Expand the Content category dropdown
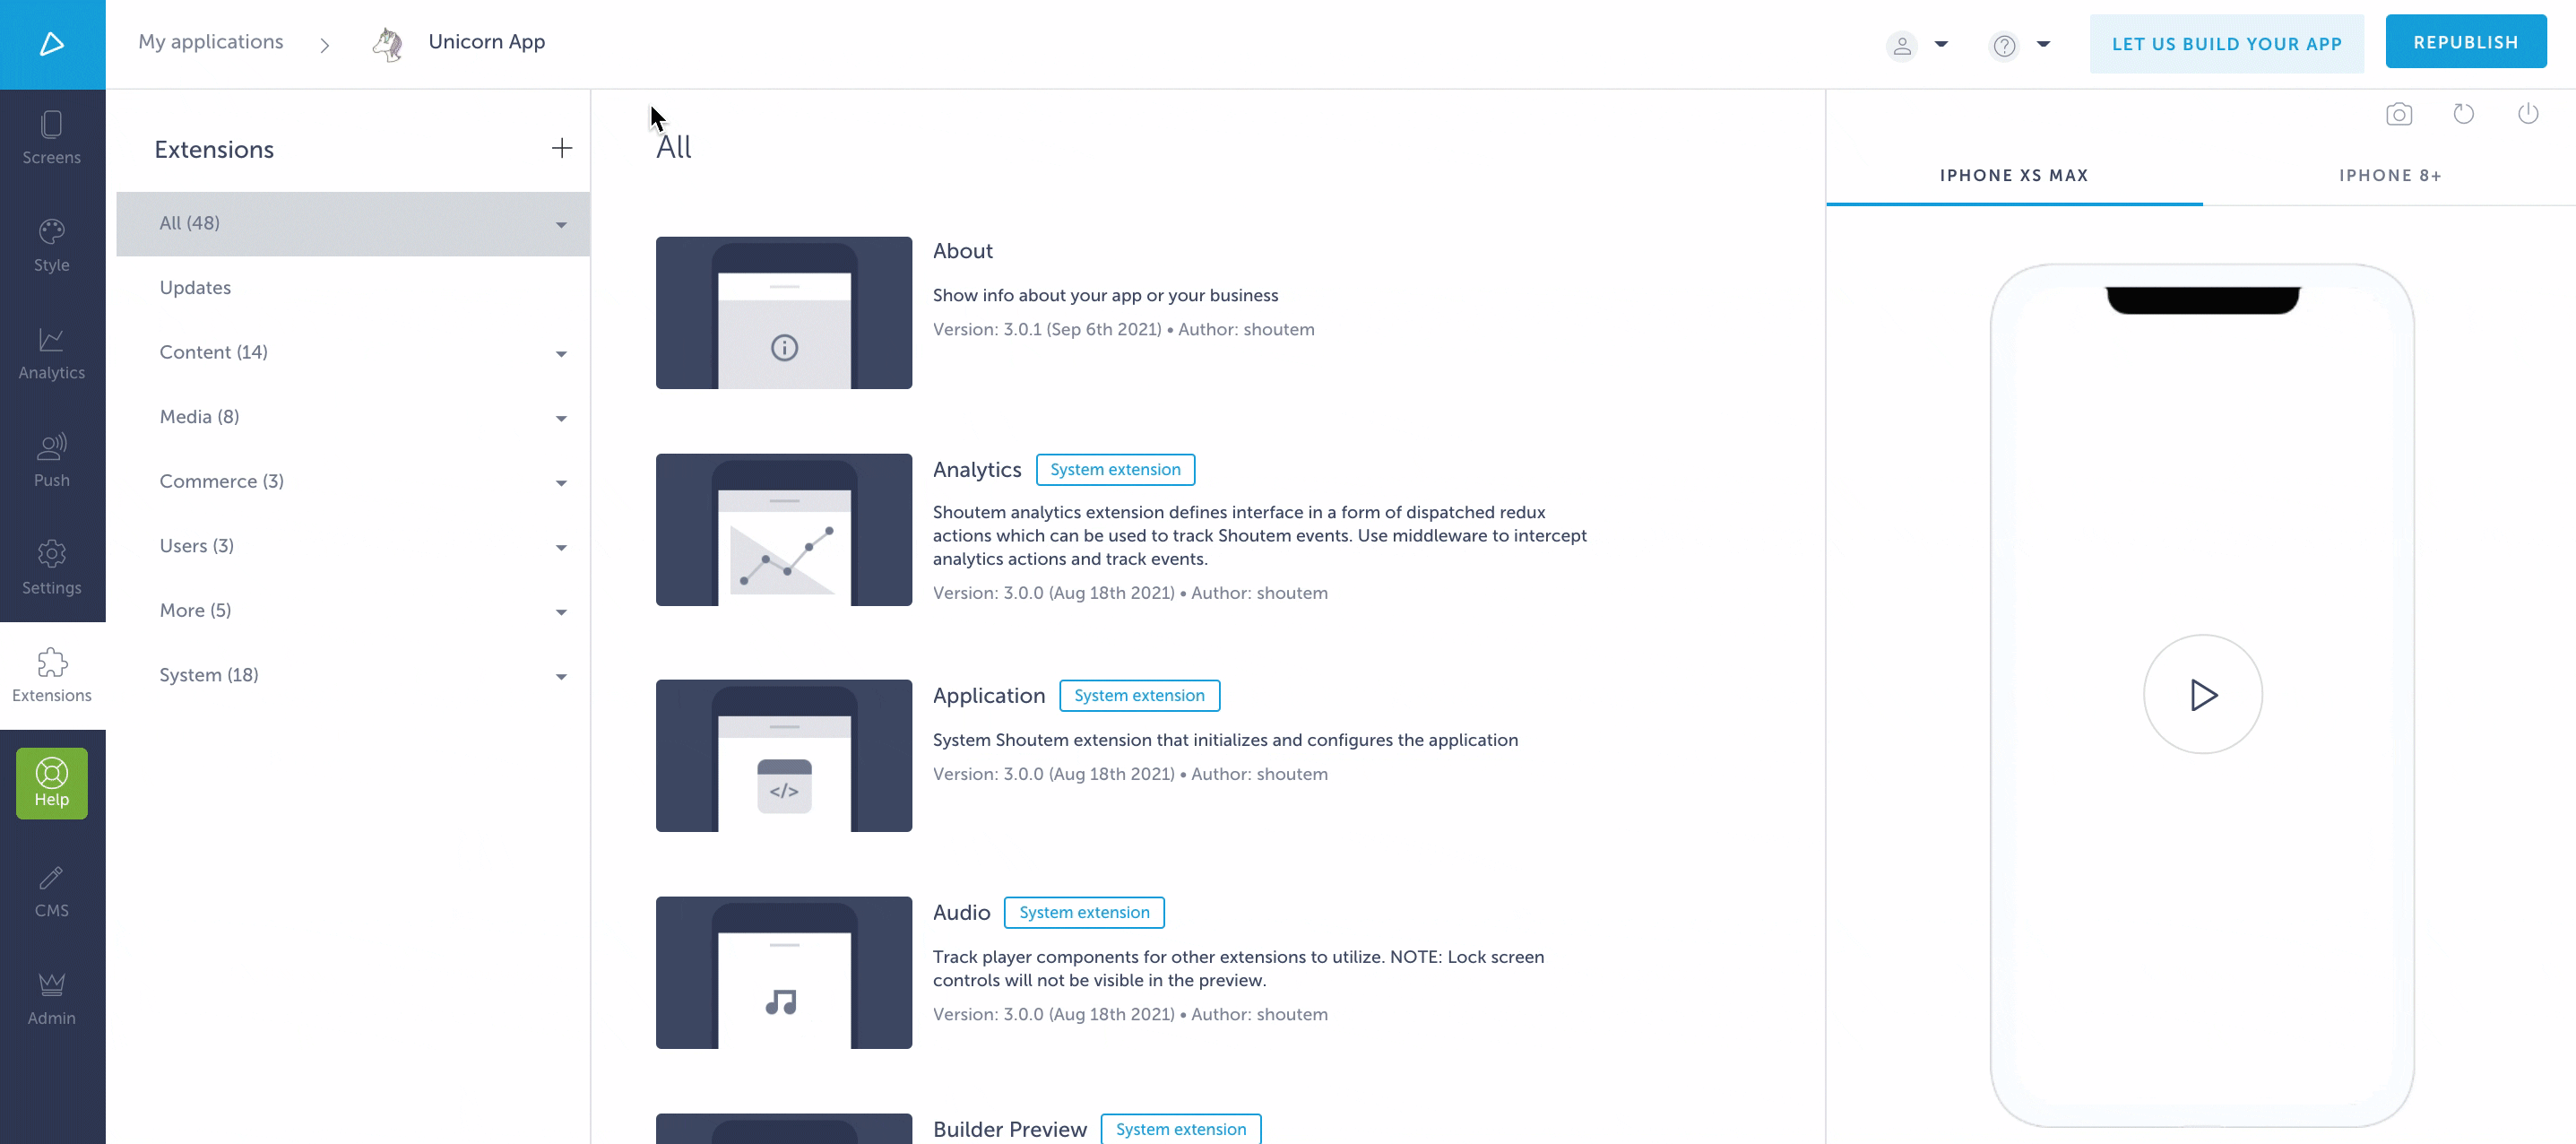Screen dimensions: 2576x1144 (x=558, y=351)
